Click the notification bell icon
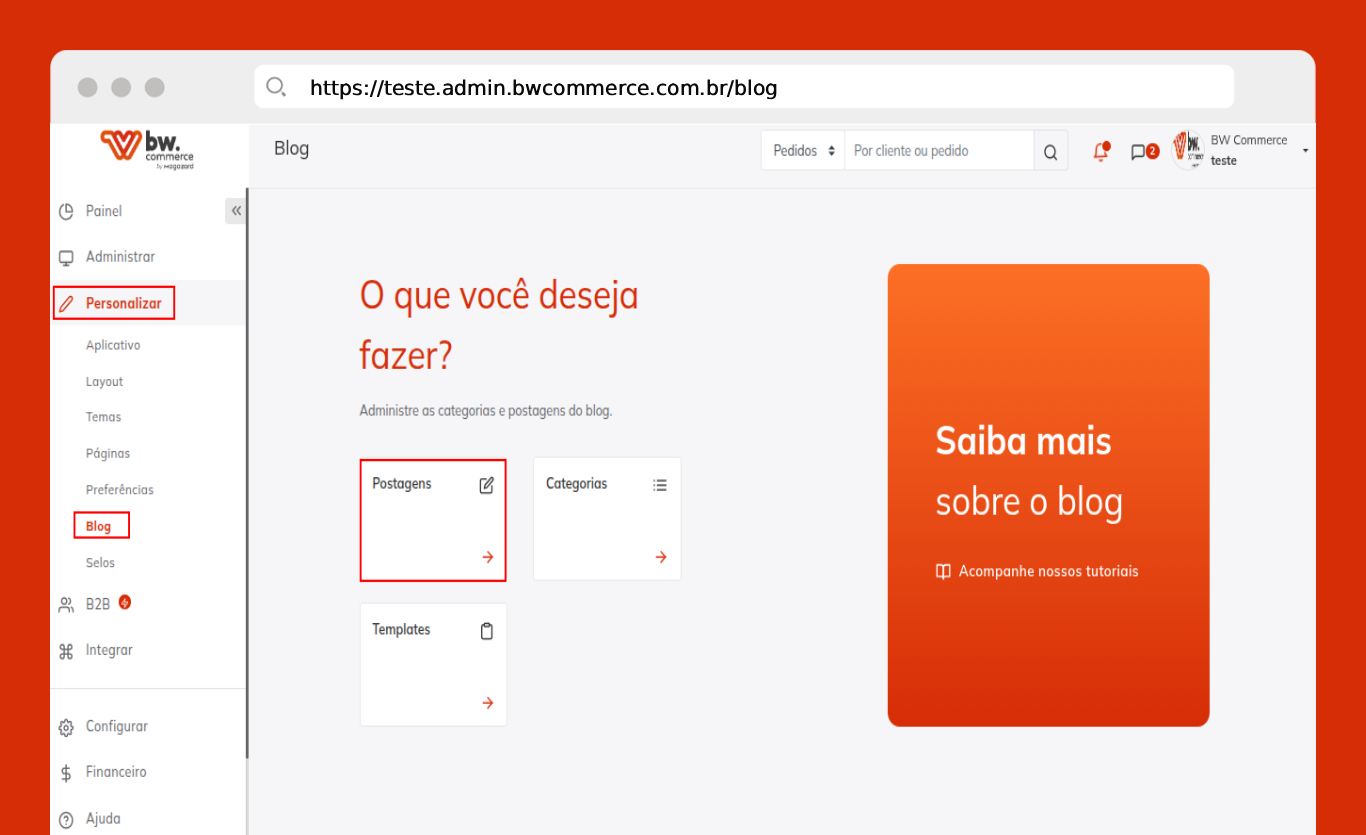Image resolution: width=1366 pixels, height=835 pixels. (x=1101, y=152)
